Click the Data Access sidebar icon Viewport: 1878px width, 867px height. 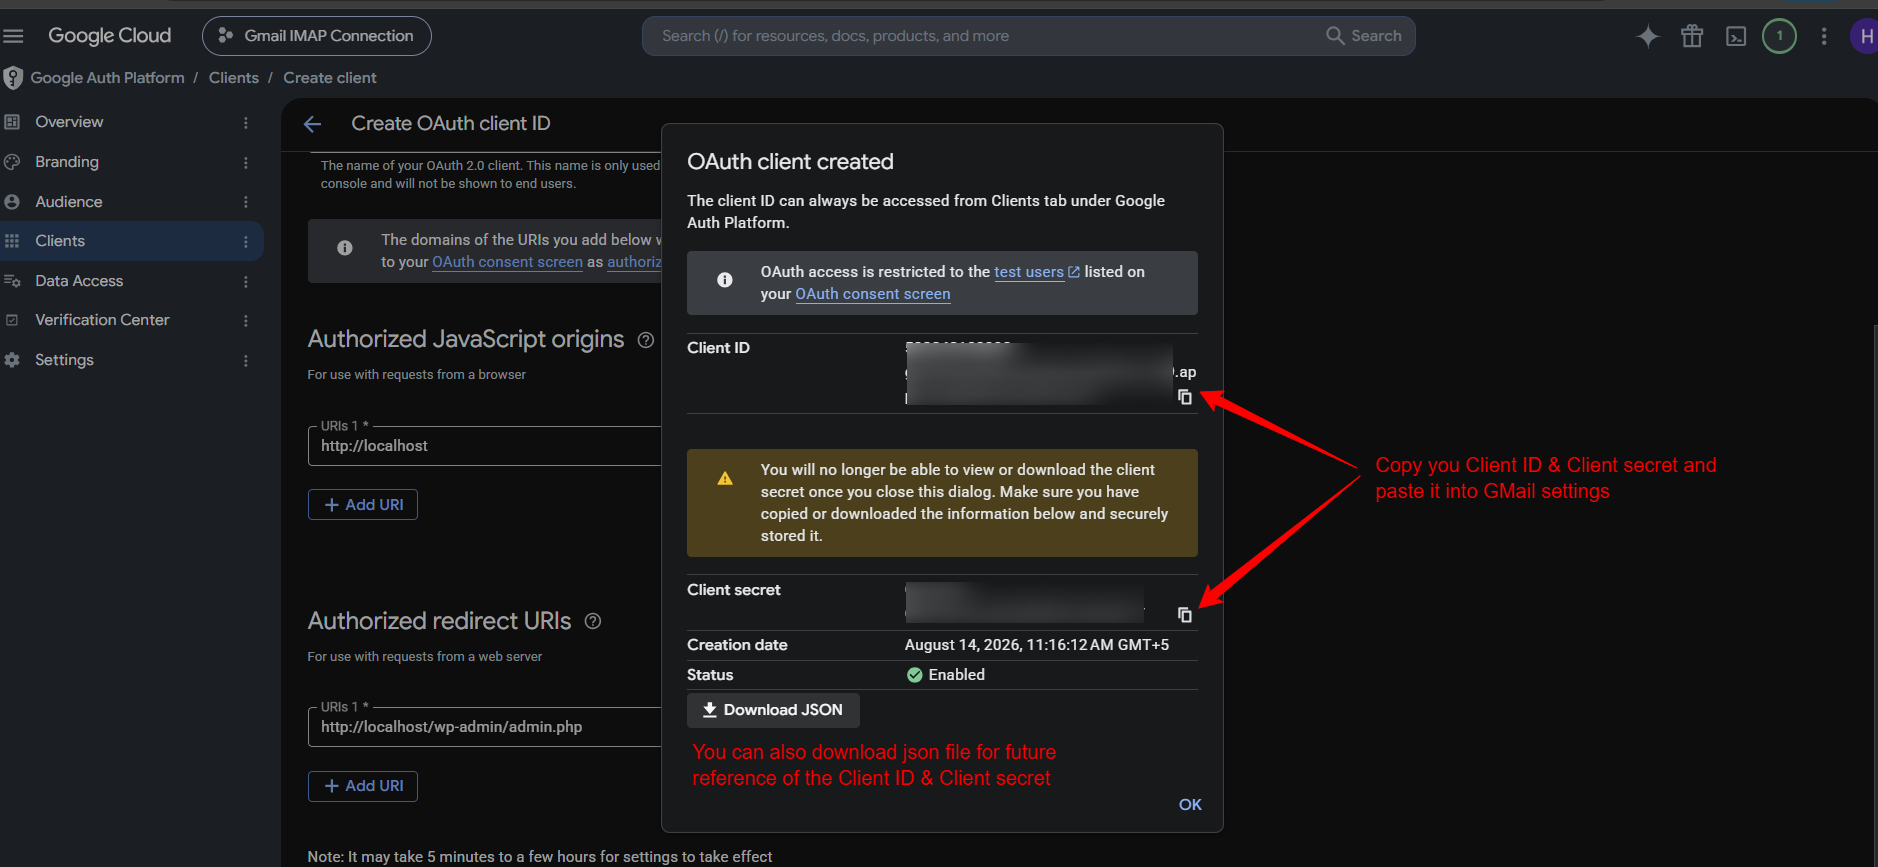click(x=12, y=281)
